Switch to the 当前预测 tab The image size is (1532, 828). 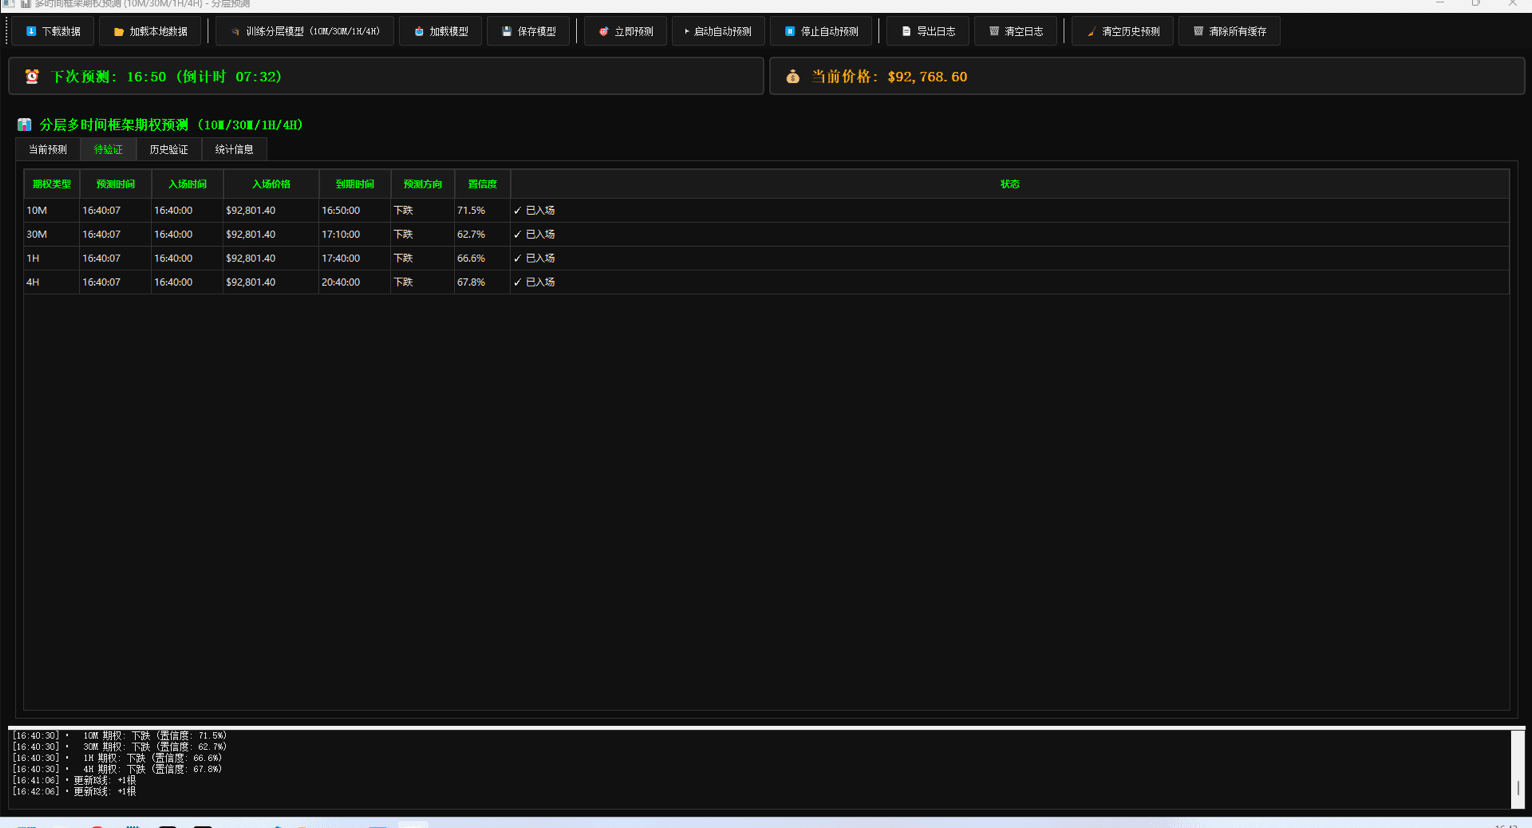[48, 149]
